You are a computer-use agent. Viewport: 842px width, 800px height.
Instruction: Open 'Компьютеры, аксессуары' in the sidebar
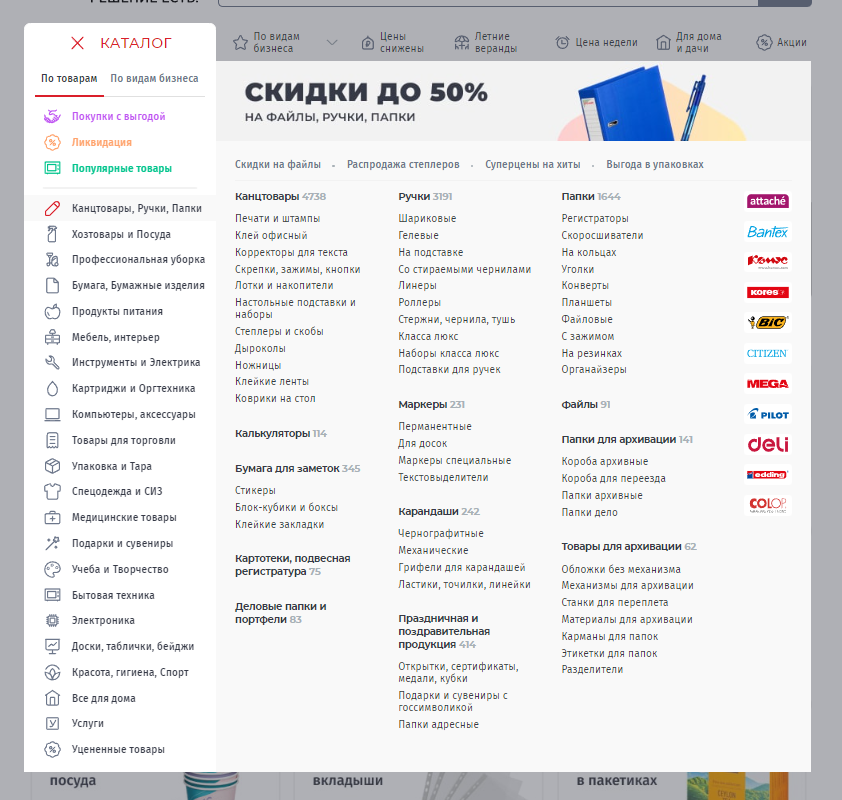tap(133, 414)
